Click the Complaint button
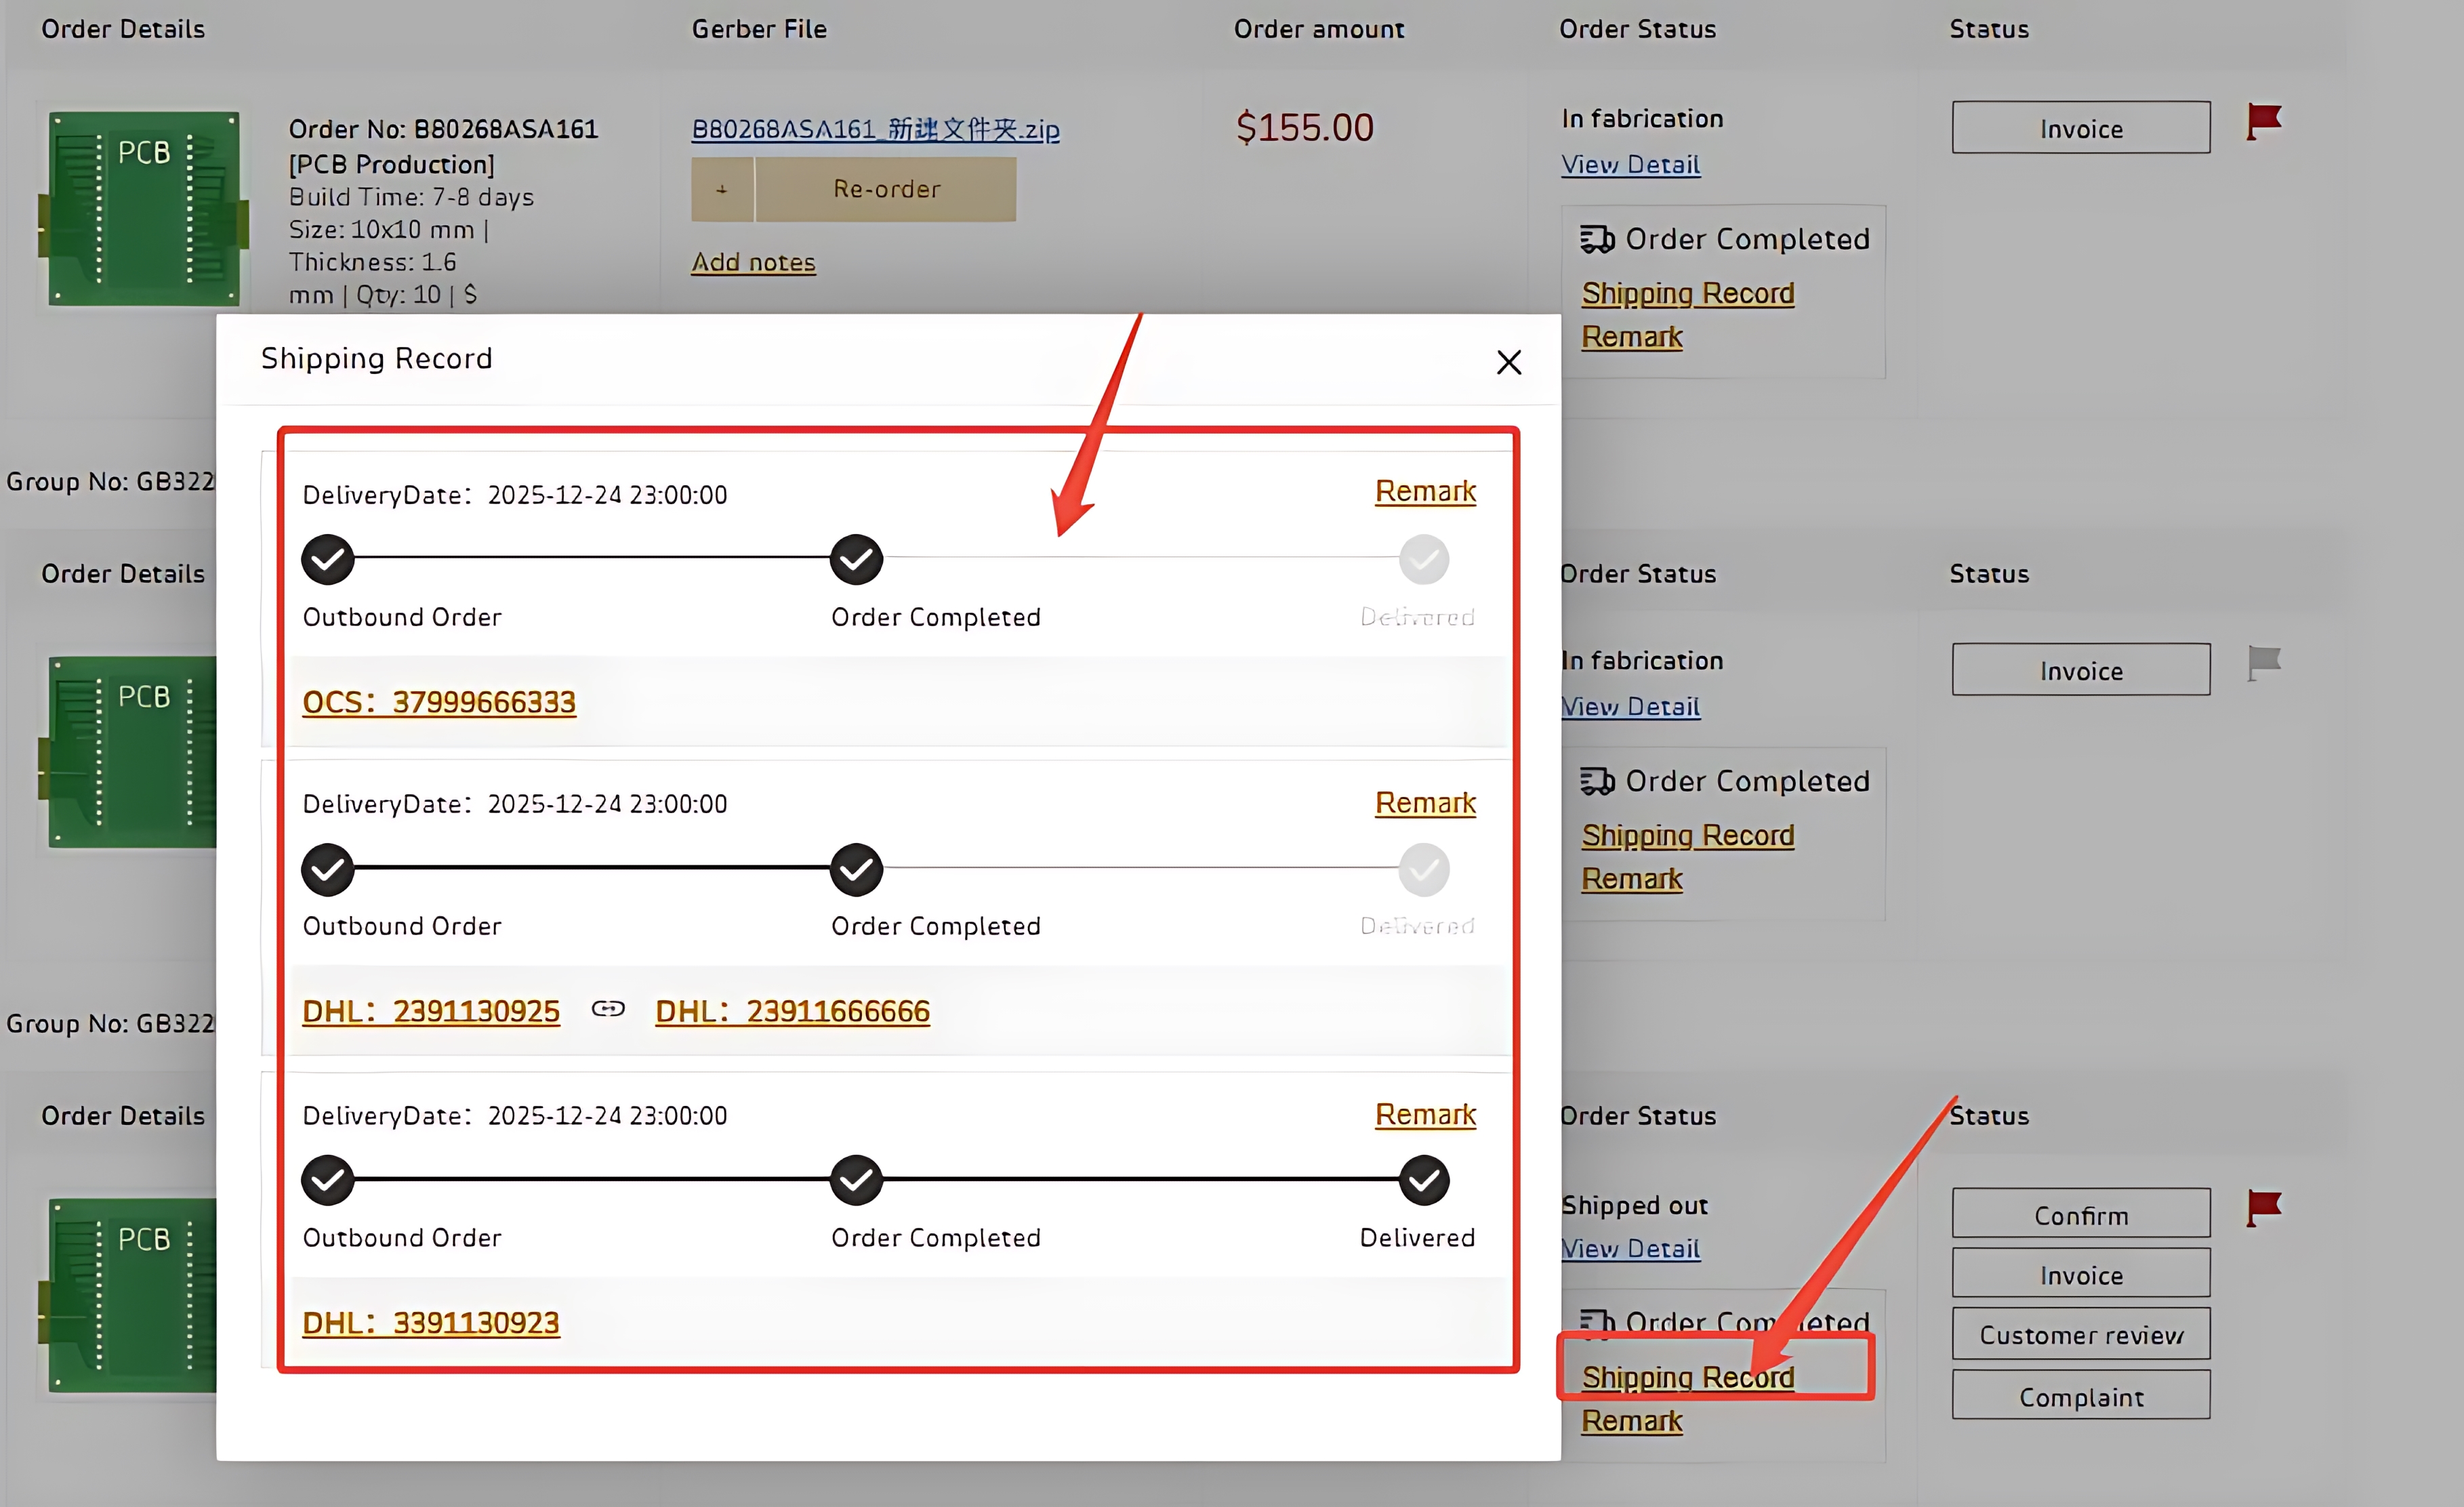Screen dimensions: 2464x1507 [2080, 1395]
